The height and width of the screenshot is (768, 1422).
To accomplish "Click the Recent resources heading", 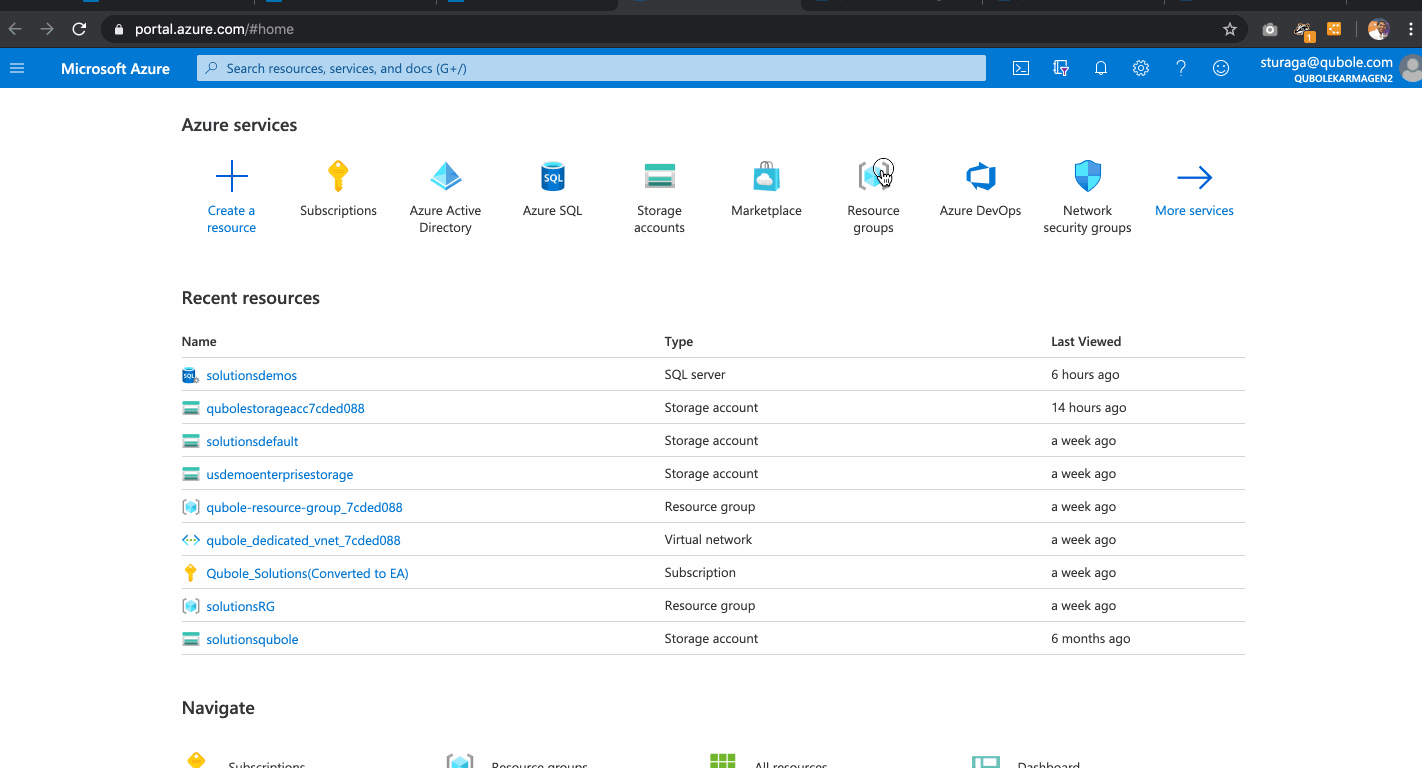I will (x=251, y=298).
